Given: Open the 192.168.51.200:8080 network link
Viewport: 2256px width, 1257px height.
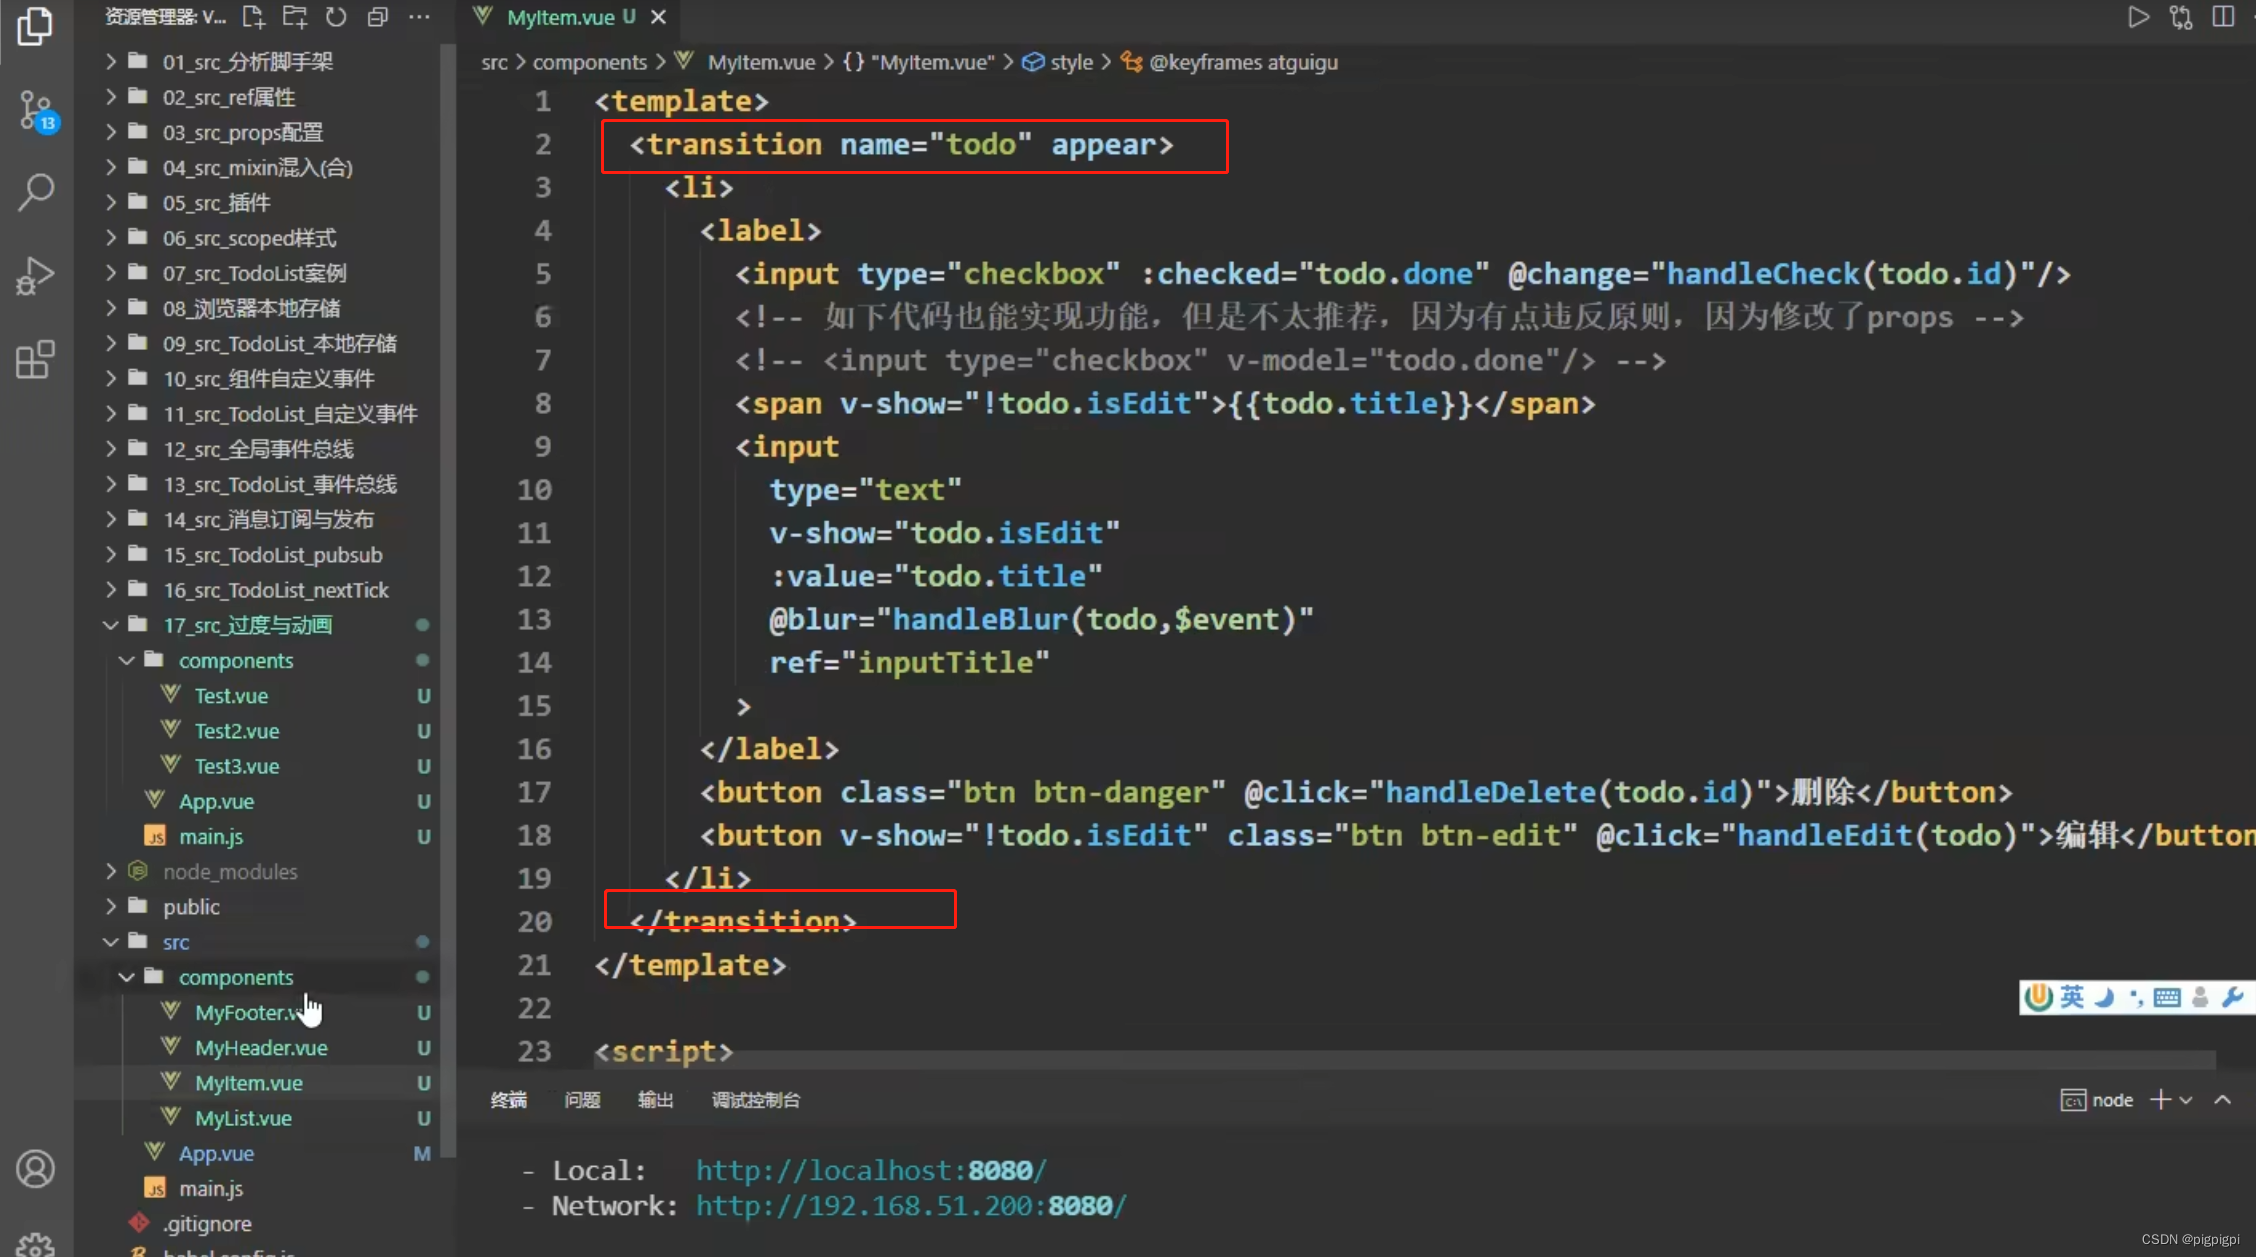Looking at the screenshot, I should (x=911, y=1206).
